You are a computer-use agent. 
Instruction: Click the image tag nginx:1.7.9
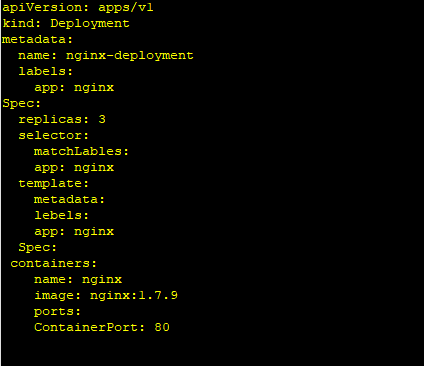[134, 296]
